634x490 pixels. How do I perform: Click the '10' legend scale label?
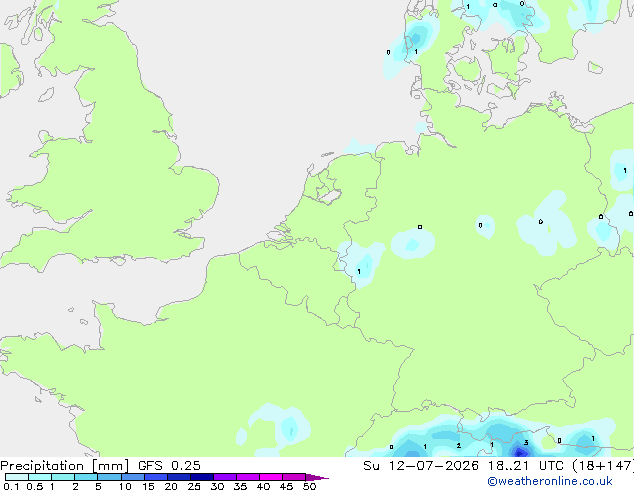125,486
